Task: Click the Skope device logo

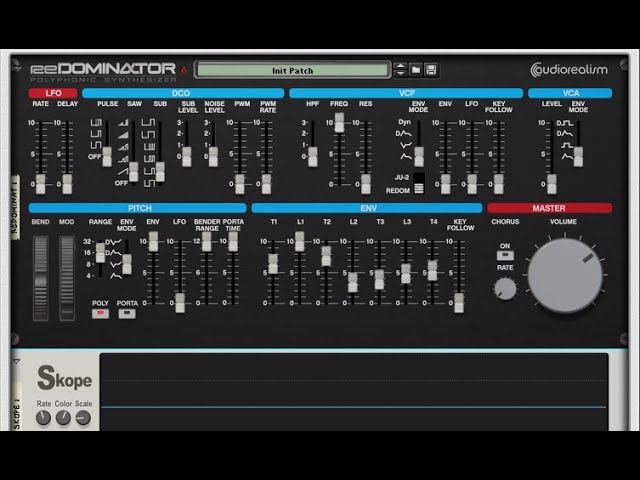Action: point(64,379)
